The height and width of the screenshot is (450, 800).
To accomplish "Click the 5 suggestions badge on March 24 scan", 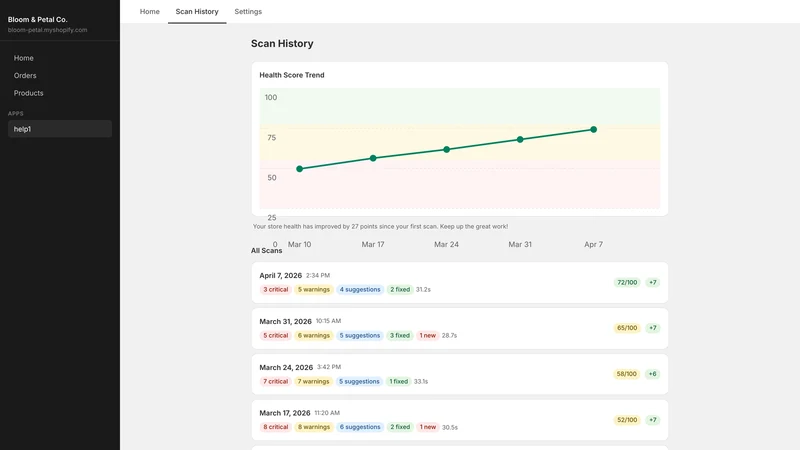I will pos(359,382).
